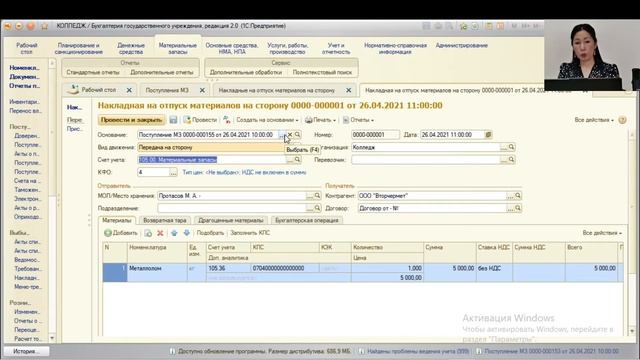This screenshot has height=360, width=640.
Task: Open the Печать dropdown
Action: click(x=320, y=120)
